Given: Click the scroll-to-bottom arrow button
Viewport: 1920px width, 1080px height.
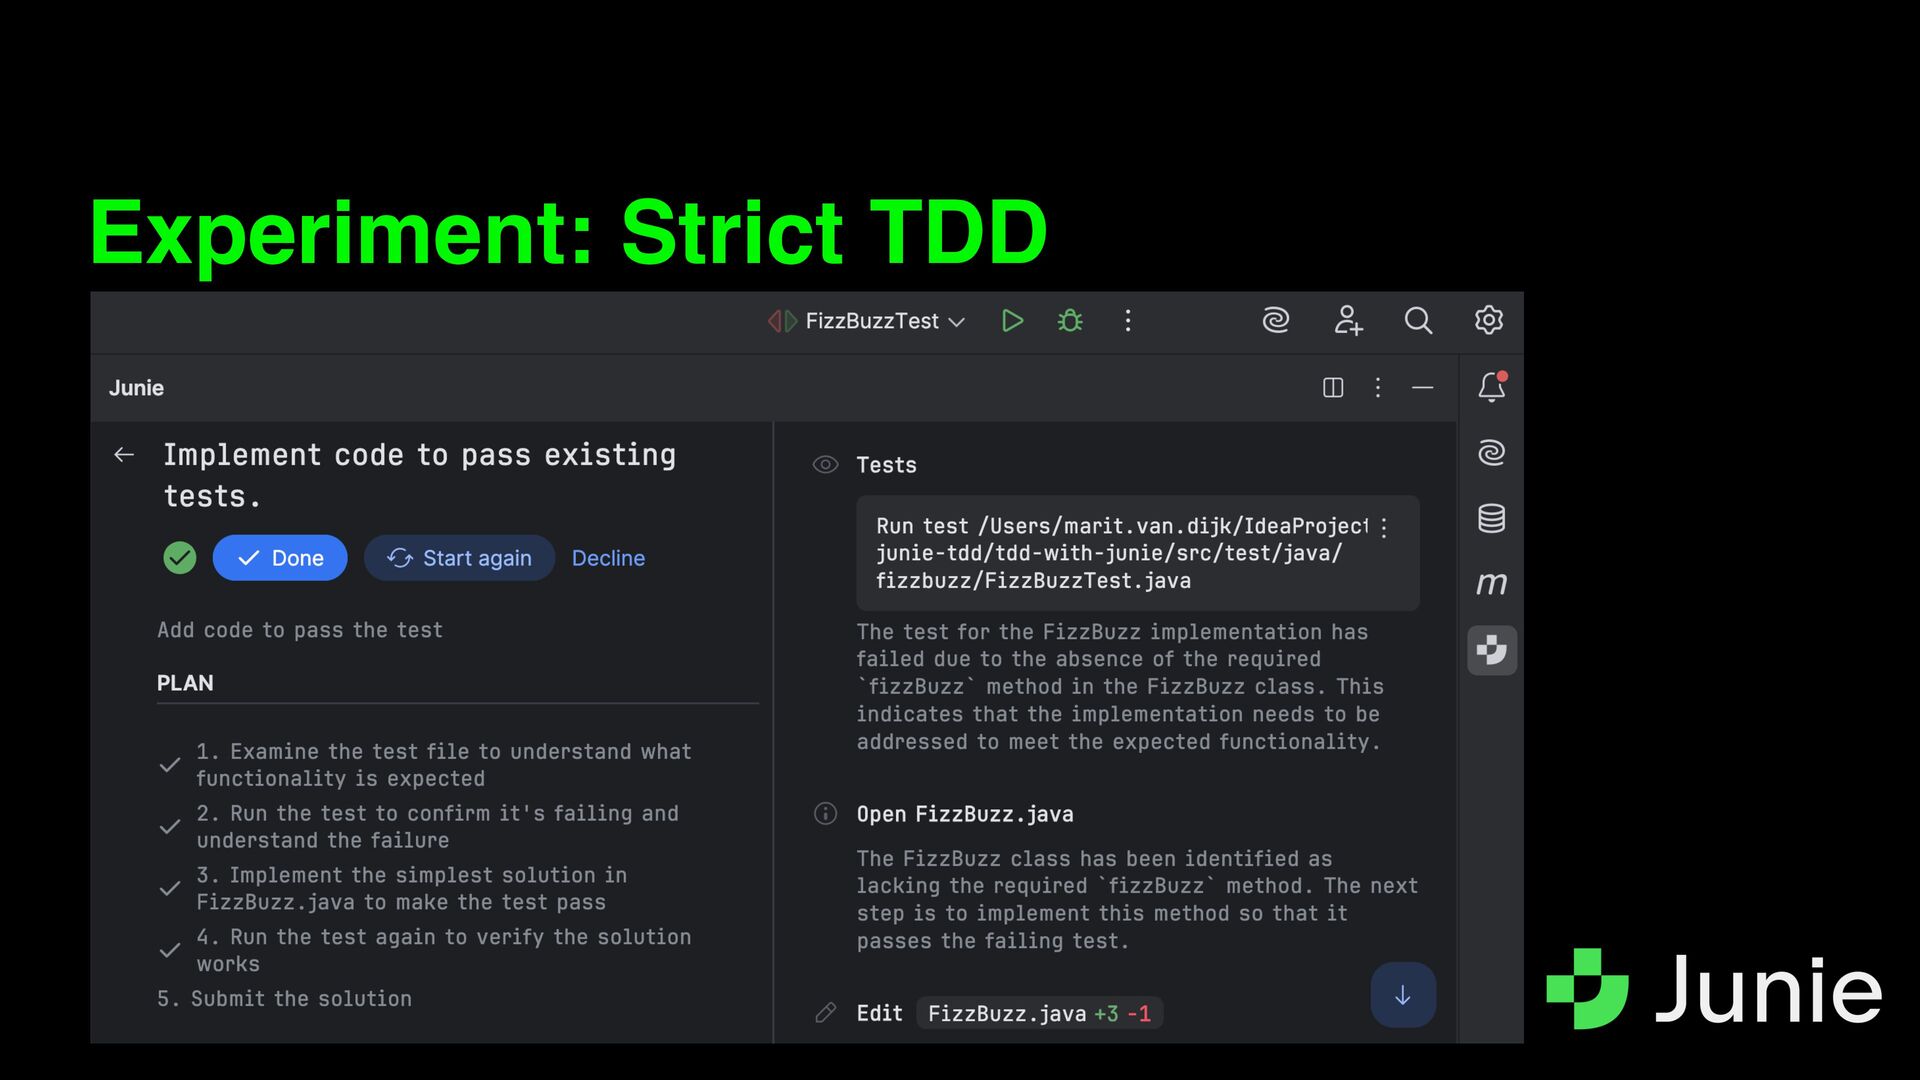Looking at the screenshot, I should pyautogui.click(x=1402, y=995).
